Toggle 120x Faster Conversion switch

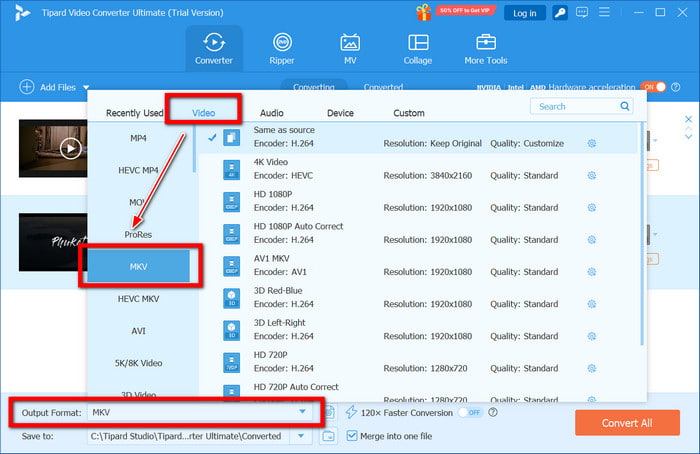click(468, 412)
